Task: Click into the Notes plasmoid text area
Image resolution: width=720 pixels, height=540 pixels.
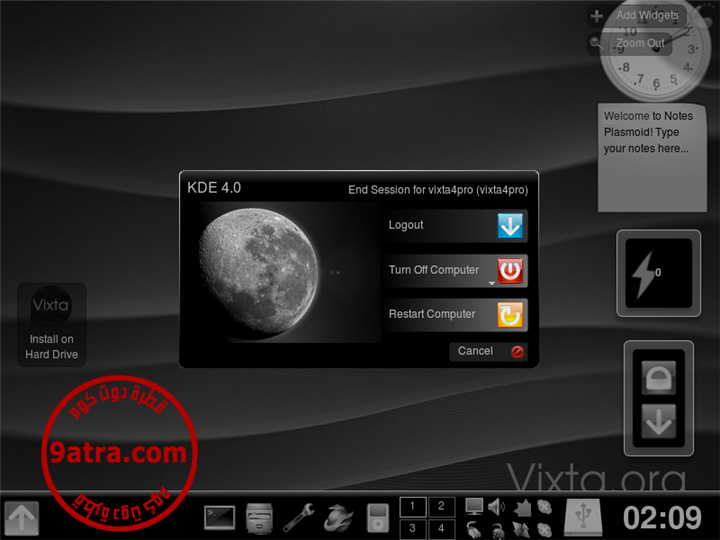Action: coord(652,158)
